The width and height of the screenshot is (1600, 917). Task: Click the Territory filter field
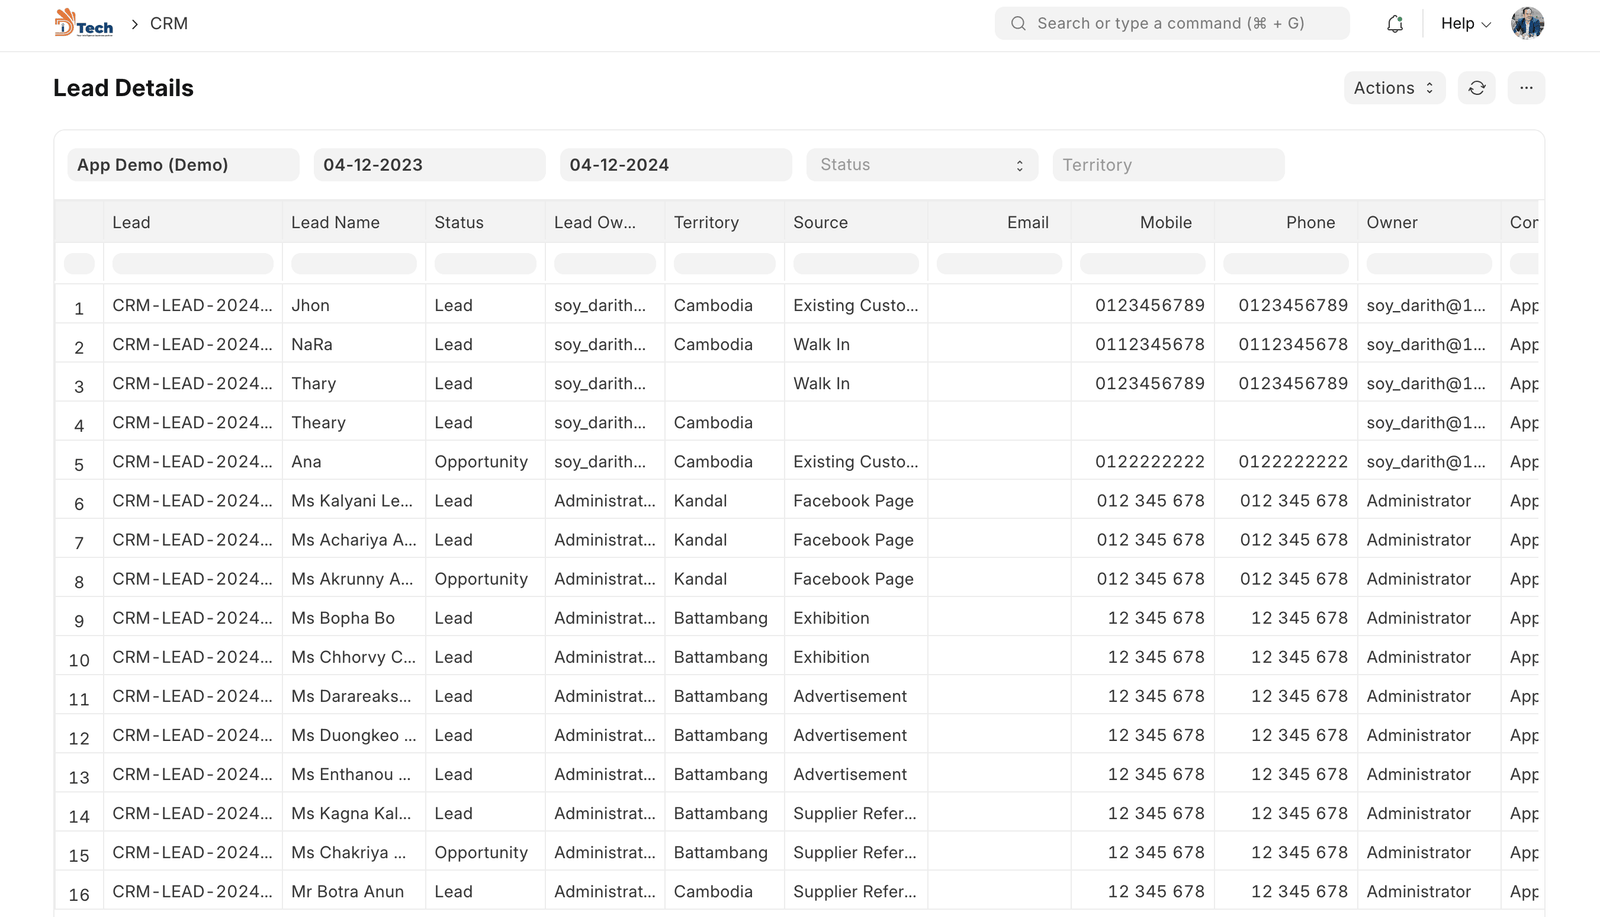(1167, 165)
